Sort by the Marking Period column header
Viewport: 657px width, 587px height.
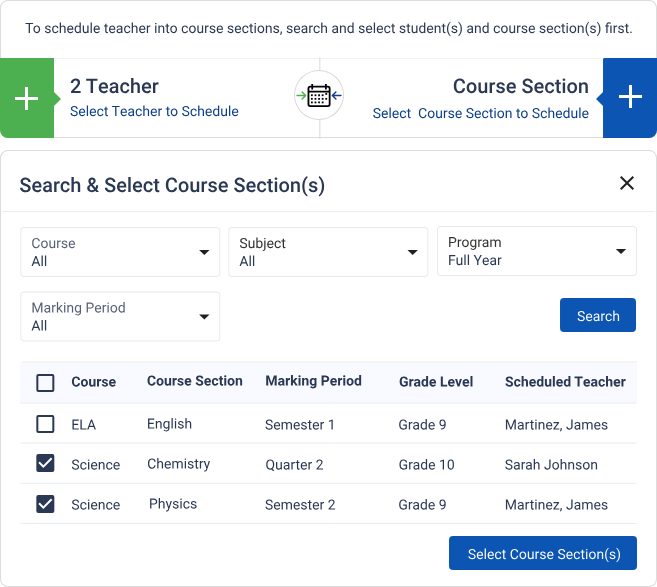[313, 381]
